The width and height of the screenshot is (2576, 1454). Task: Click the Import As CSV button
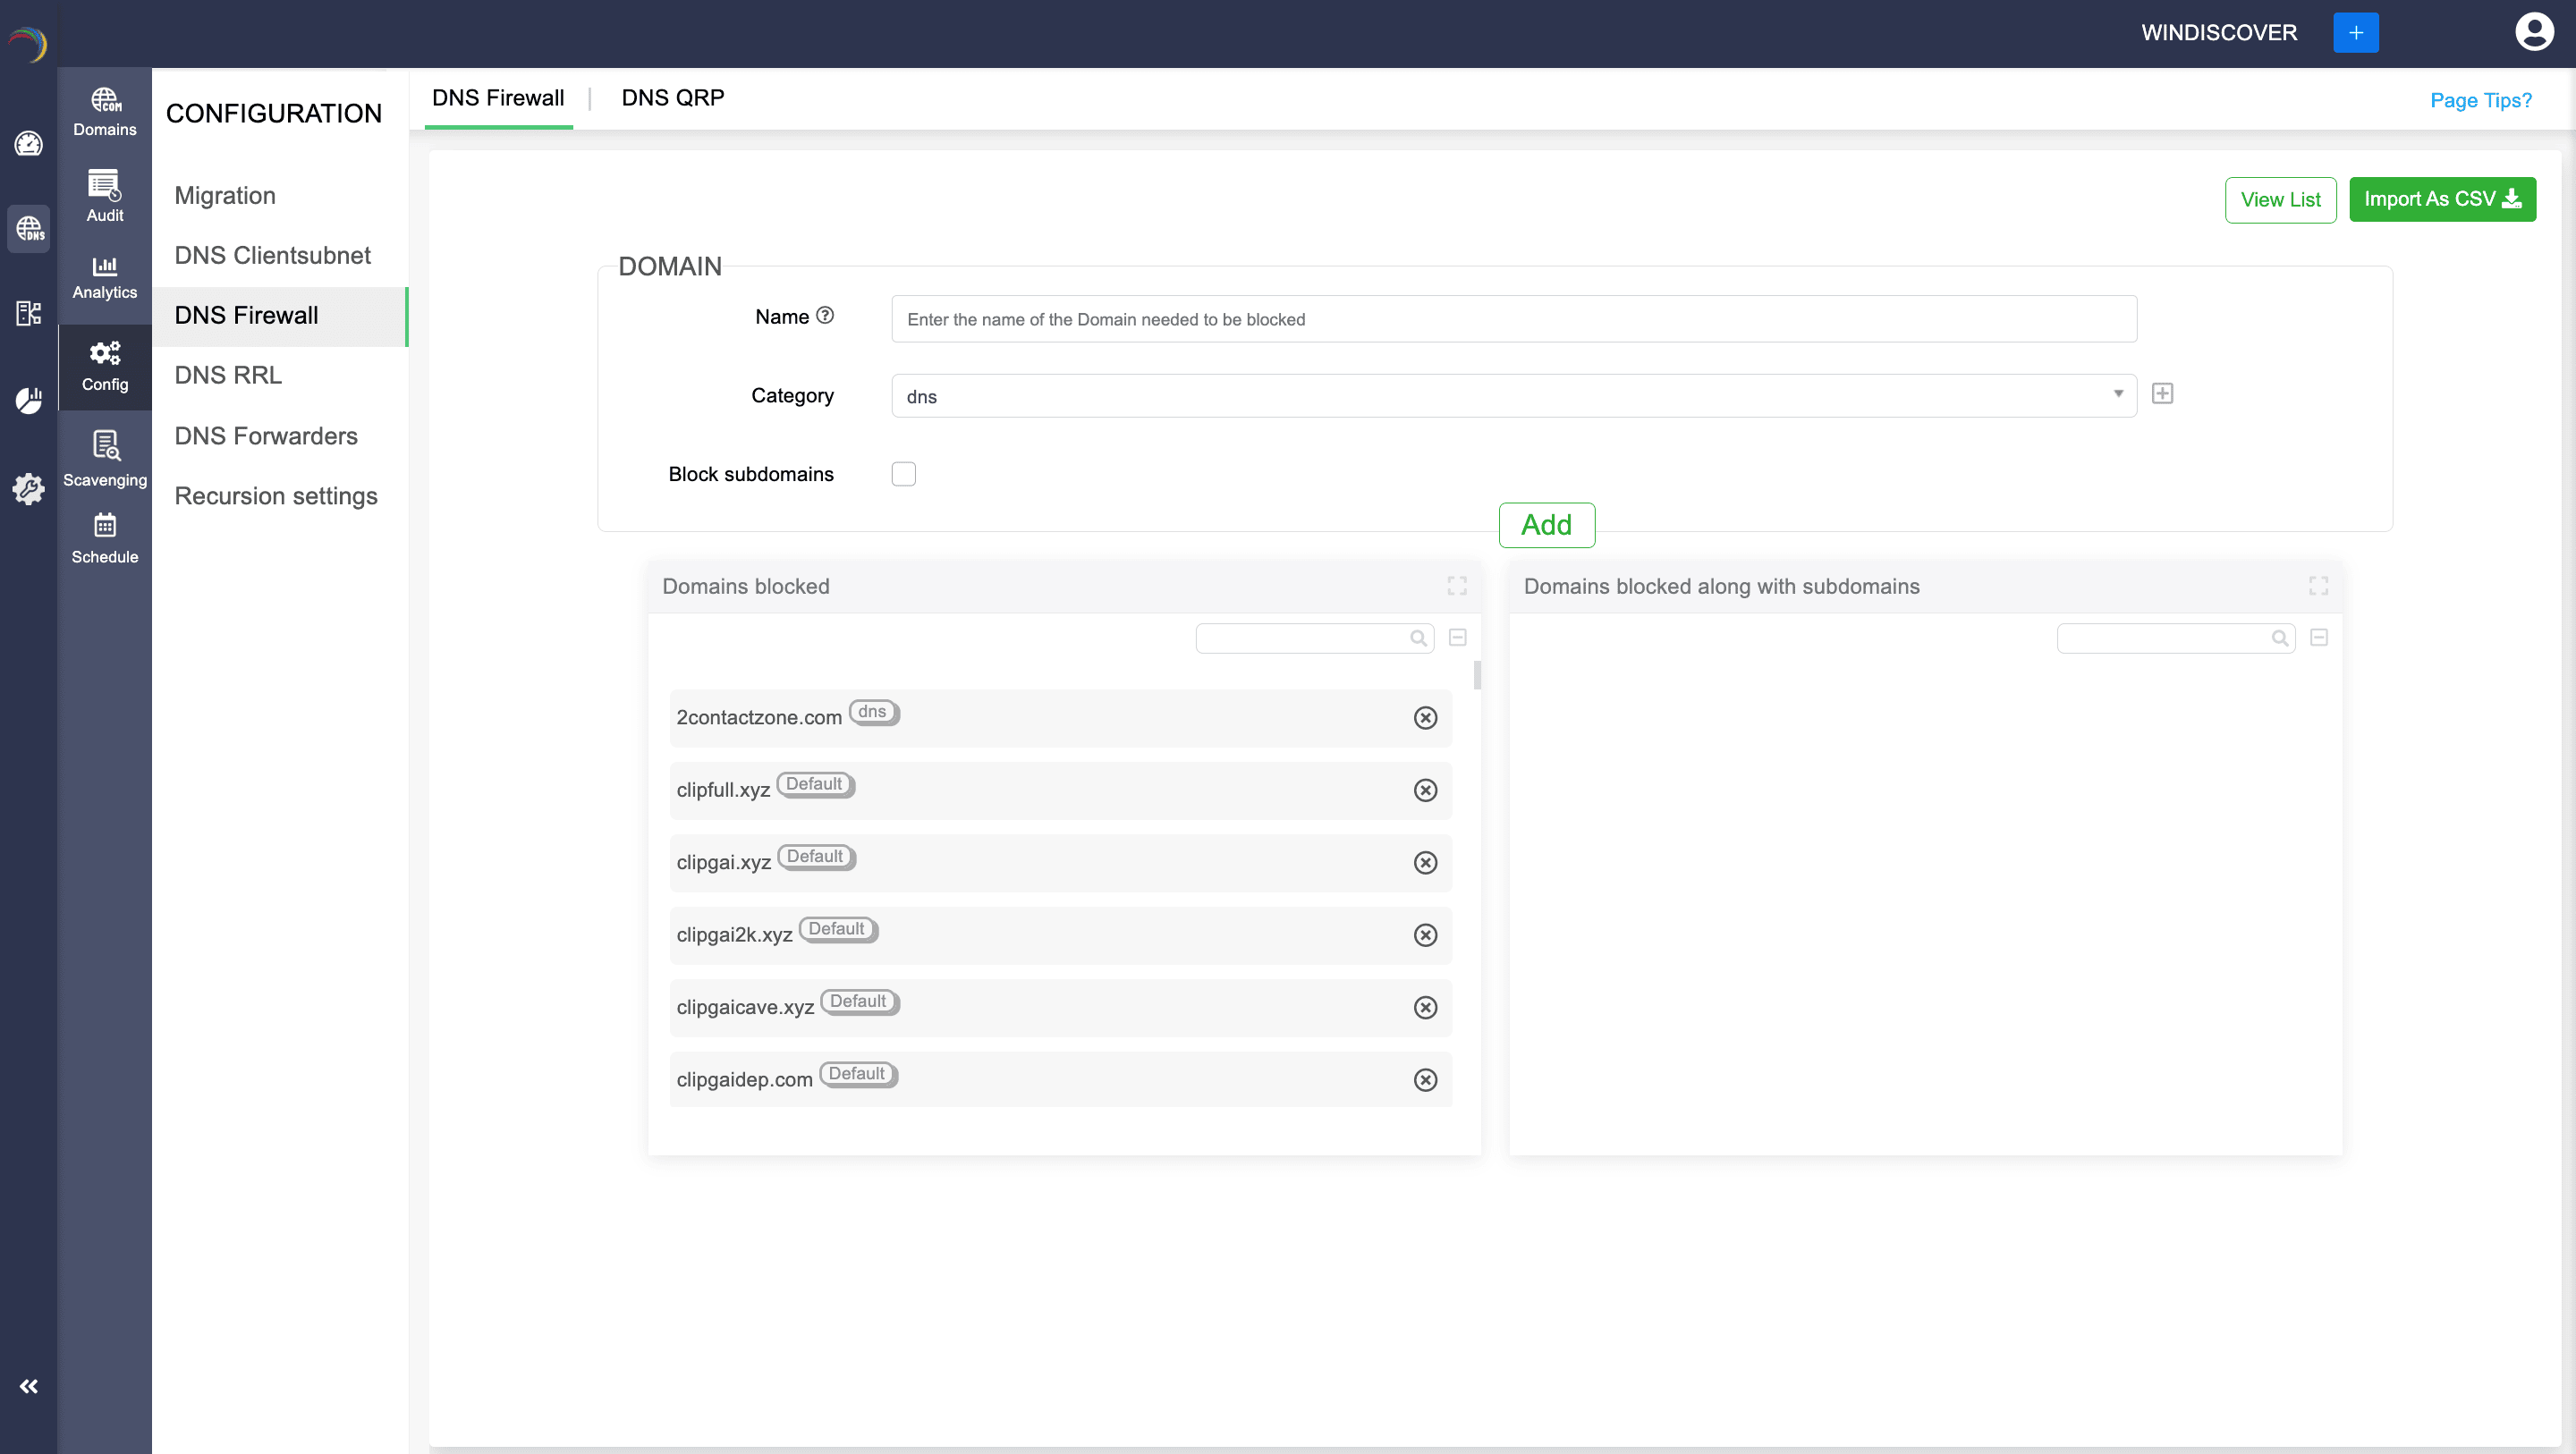tap(2441, 199)
